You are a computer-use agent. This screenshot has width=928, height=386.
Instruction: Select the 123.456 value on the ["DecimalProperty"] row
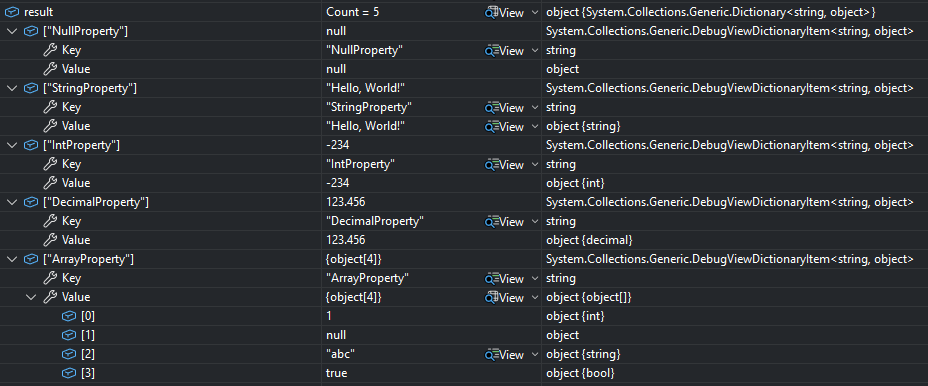[x=346, y=202]
